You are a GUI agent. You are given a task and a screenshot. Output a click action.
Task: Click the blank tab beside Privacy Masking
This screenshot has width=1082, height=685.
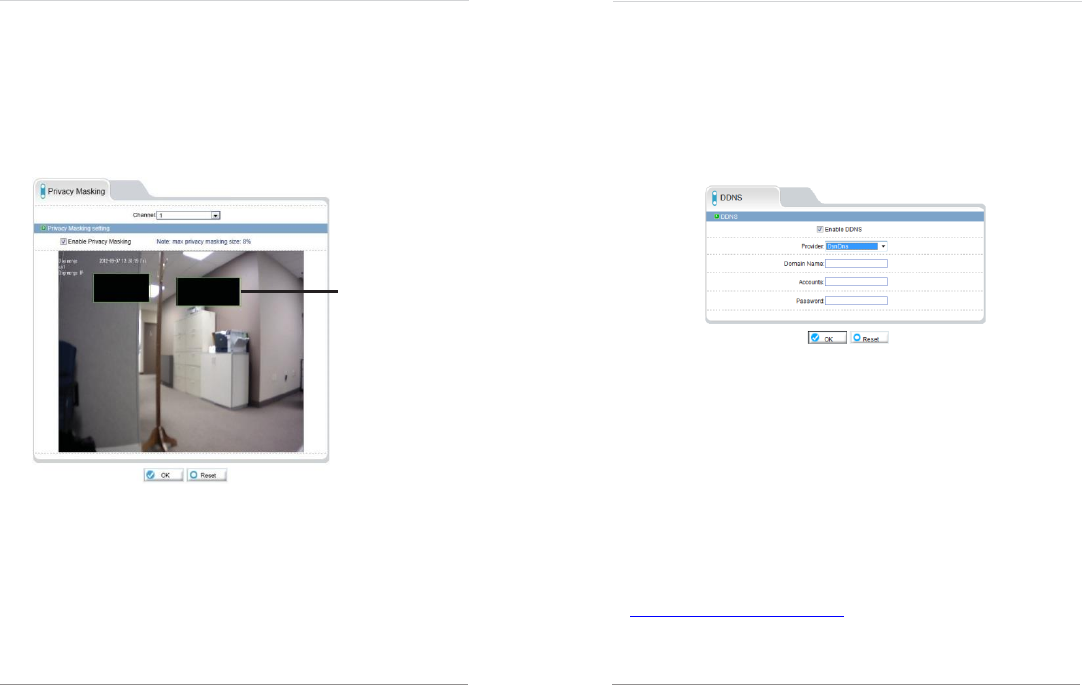click(130, 189)
